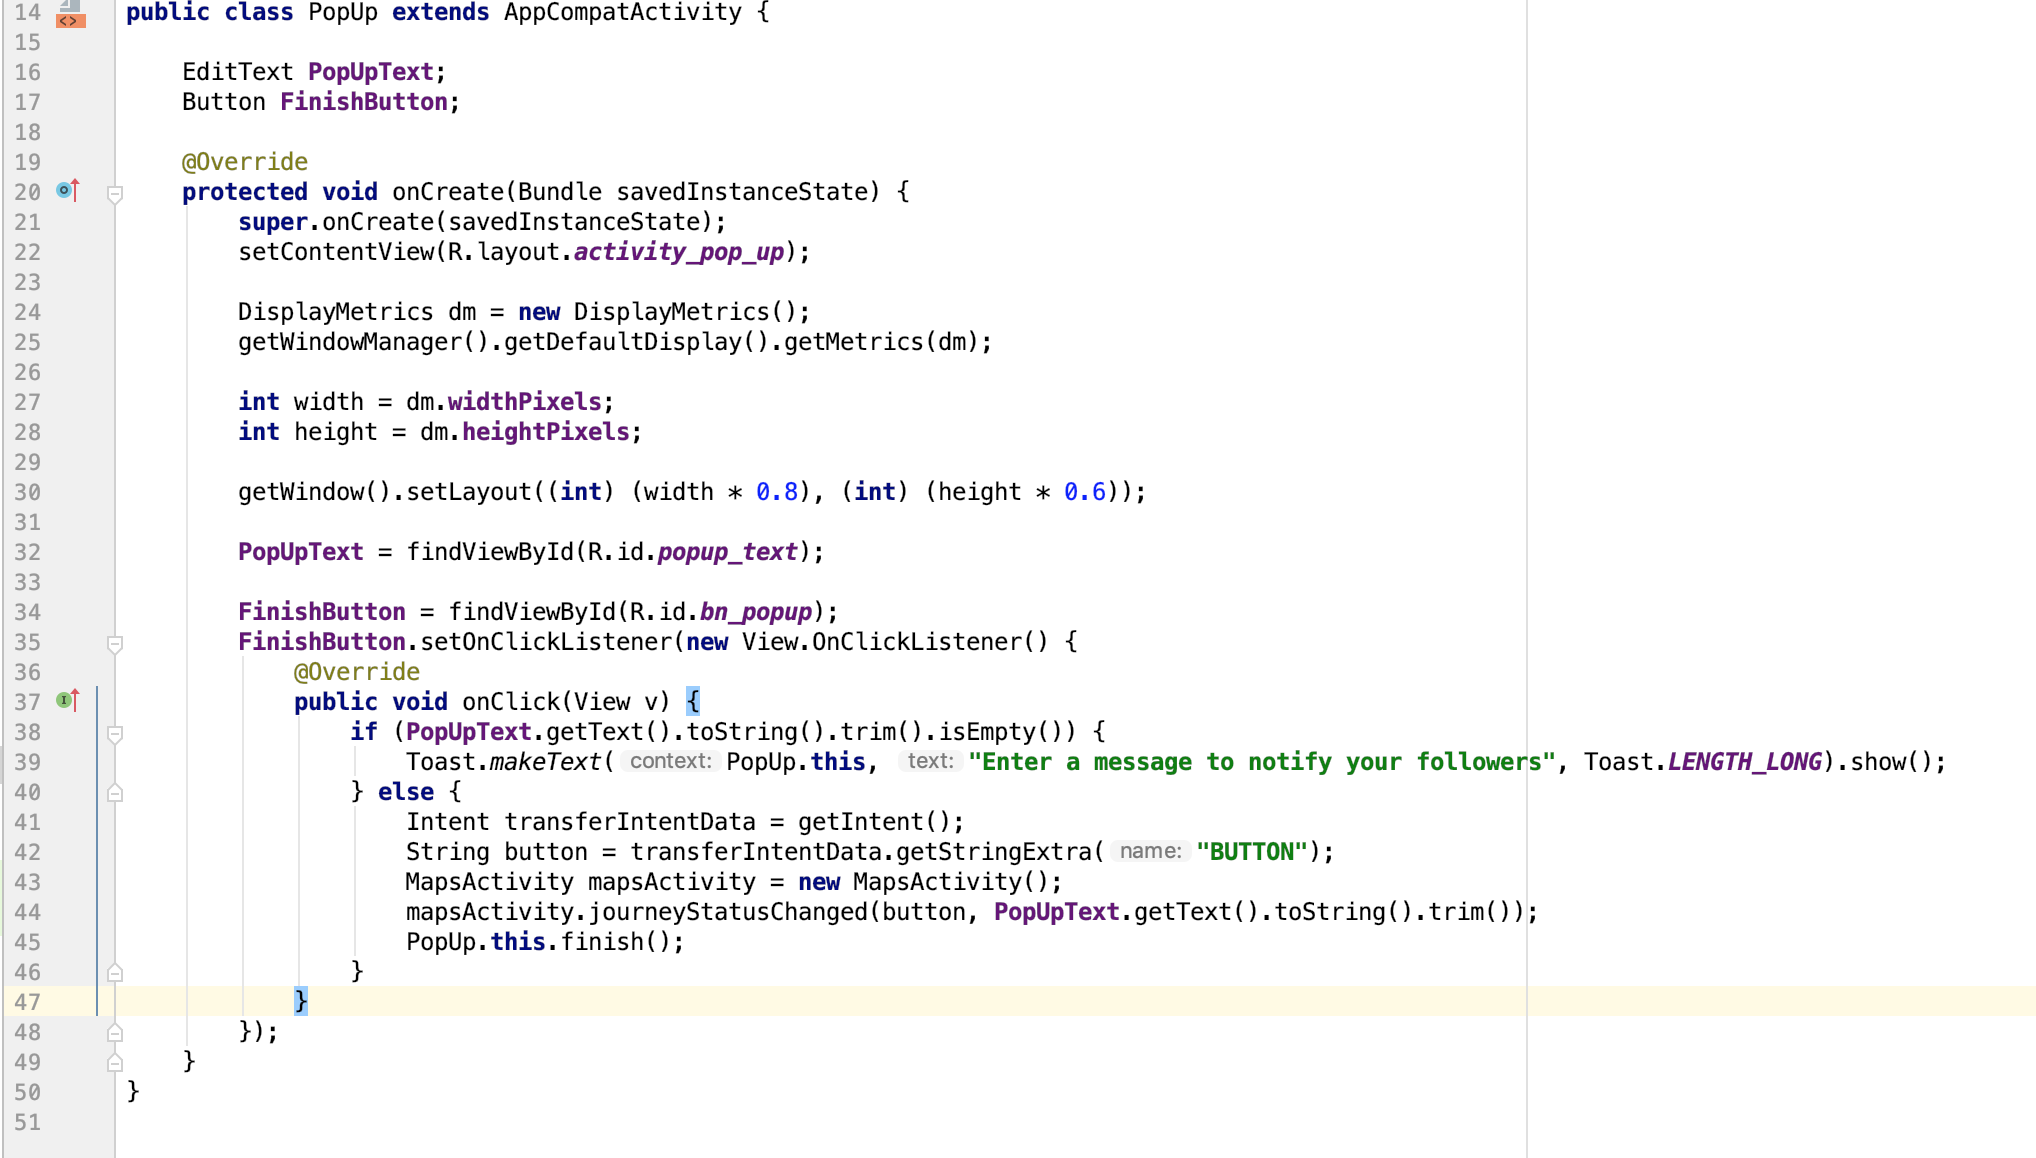Collapse the if statement fold marker

click(115, 733)
